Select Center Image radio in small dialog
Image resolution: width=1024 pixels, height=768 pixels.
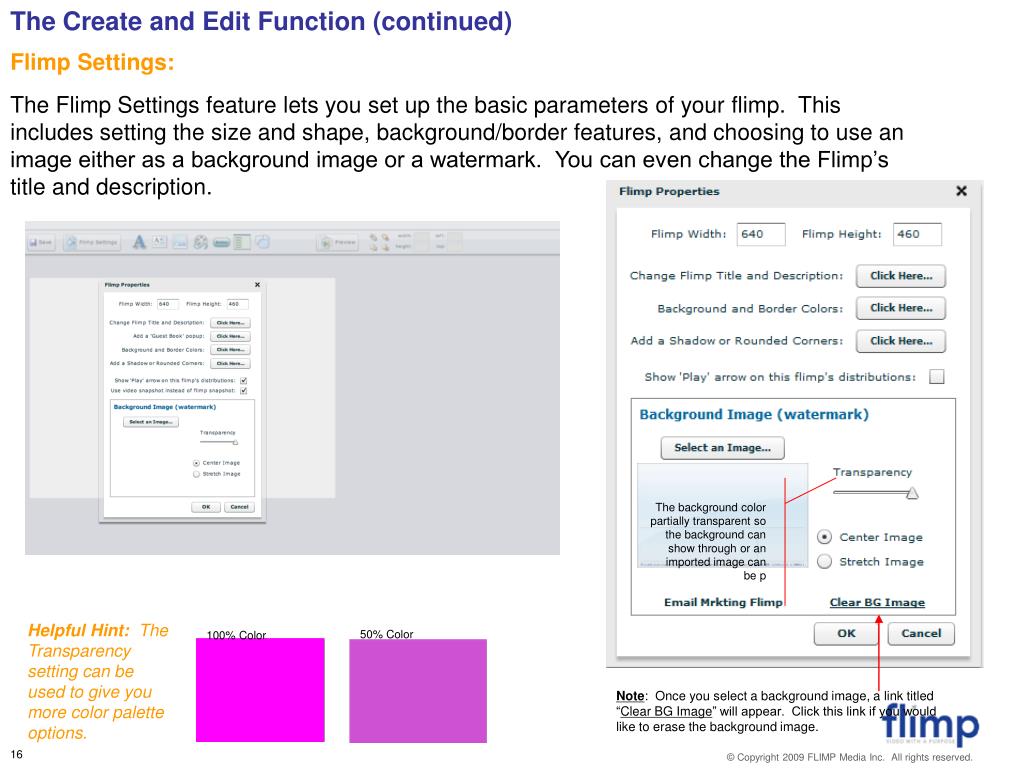(x=196, y=463)
